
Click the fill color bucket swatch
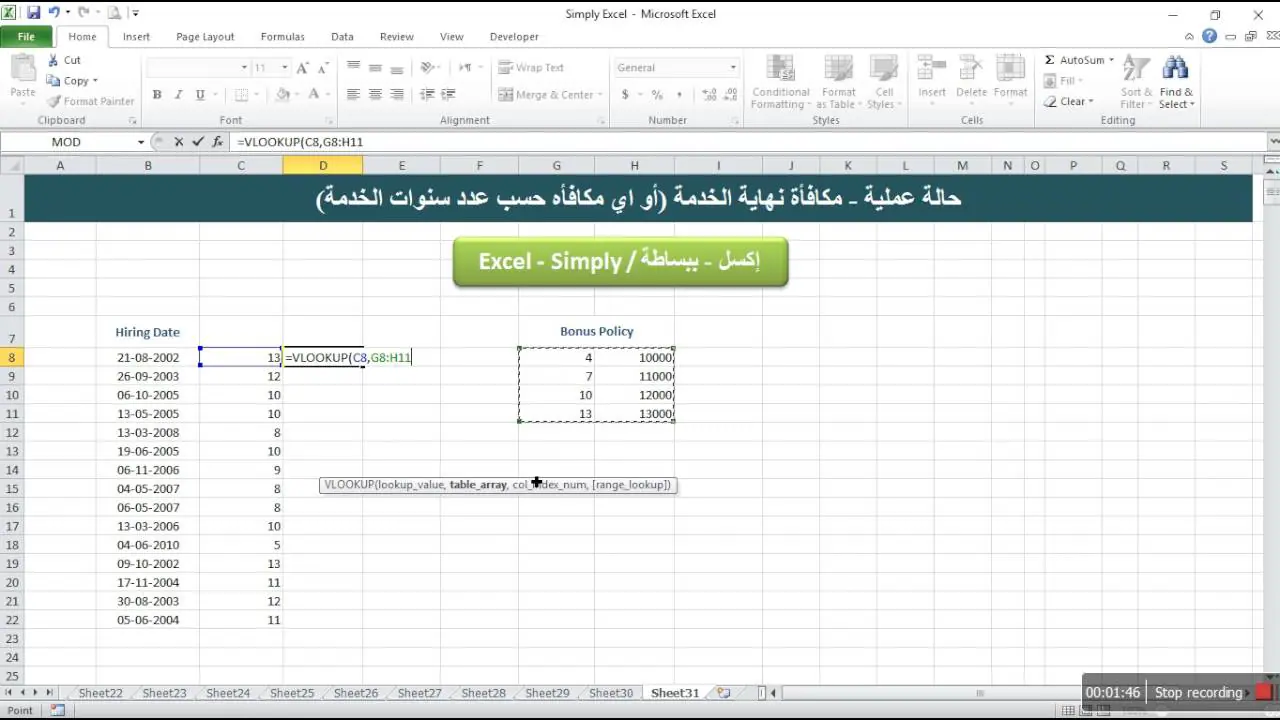(x=282, y=95)
